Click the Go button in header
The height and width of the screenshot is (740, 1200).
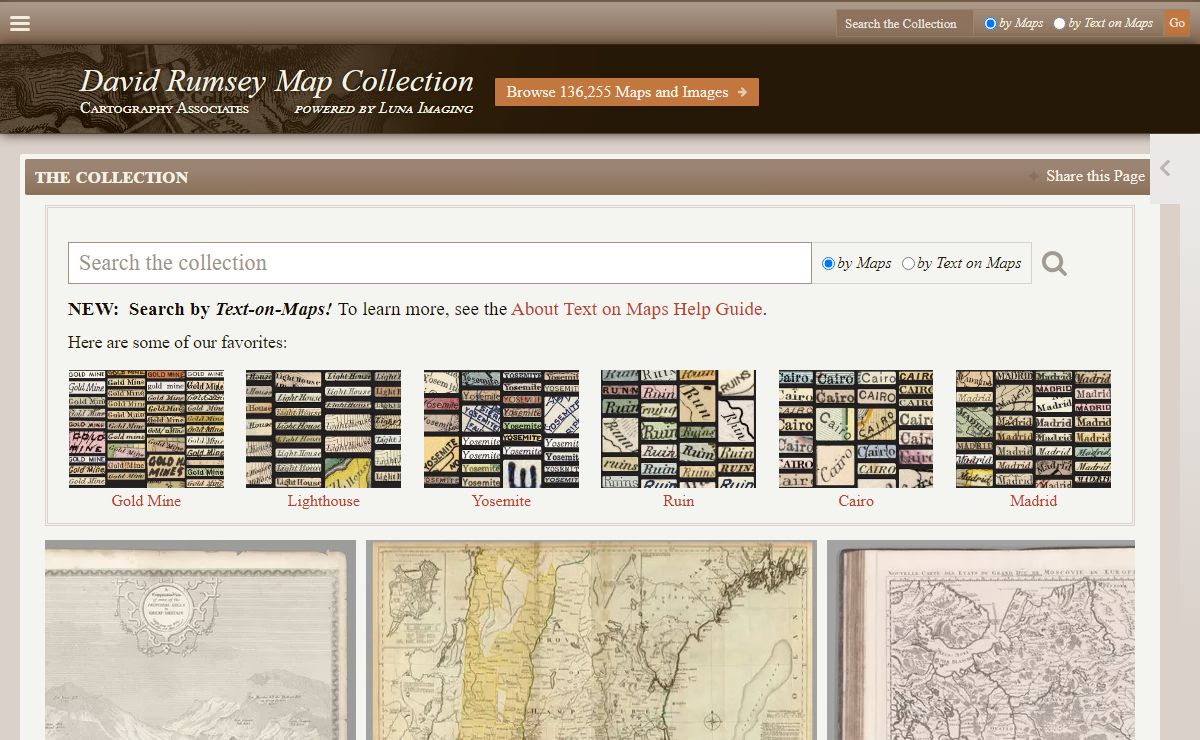point(1177,23)
